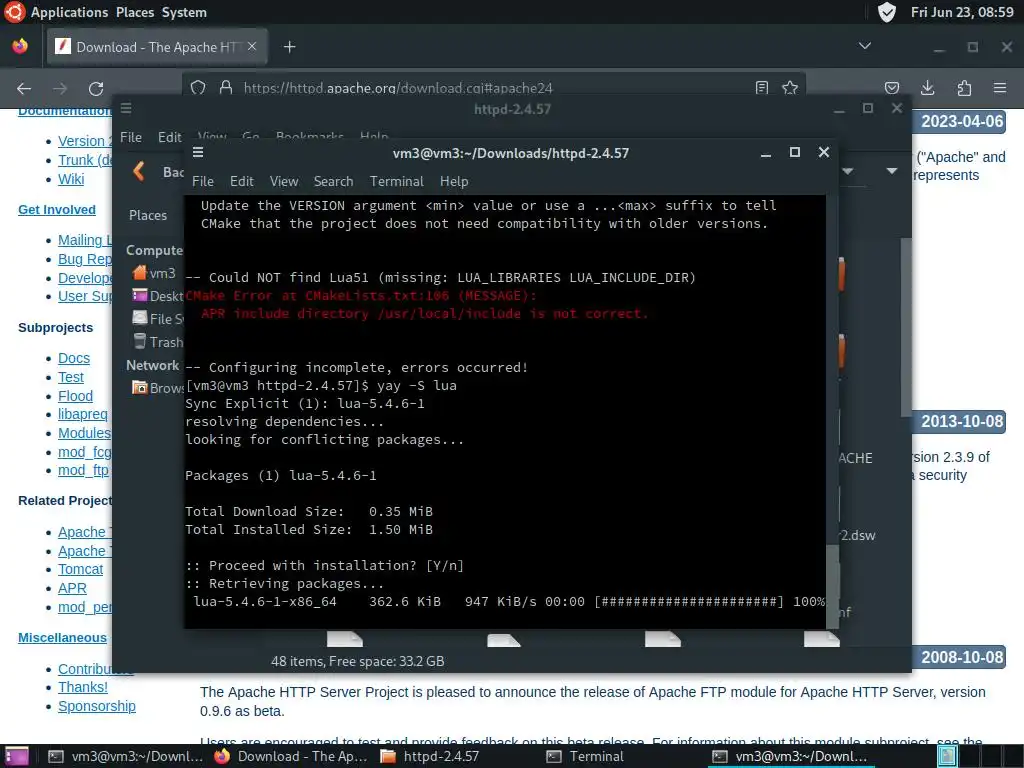Follow the Test subproject link
Screen dimensions: 1024x768
click(71, 377)
